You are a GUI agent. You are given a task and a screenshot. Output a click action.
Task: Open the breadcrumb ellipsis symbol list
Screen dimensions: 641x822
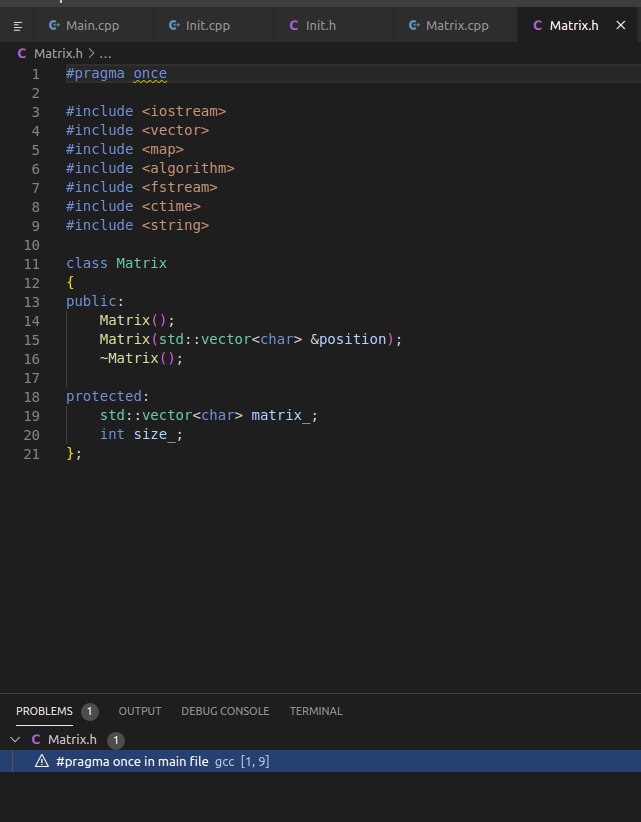pos(105,54)
